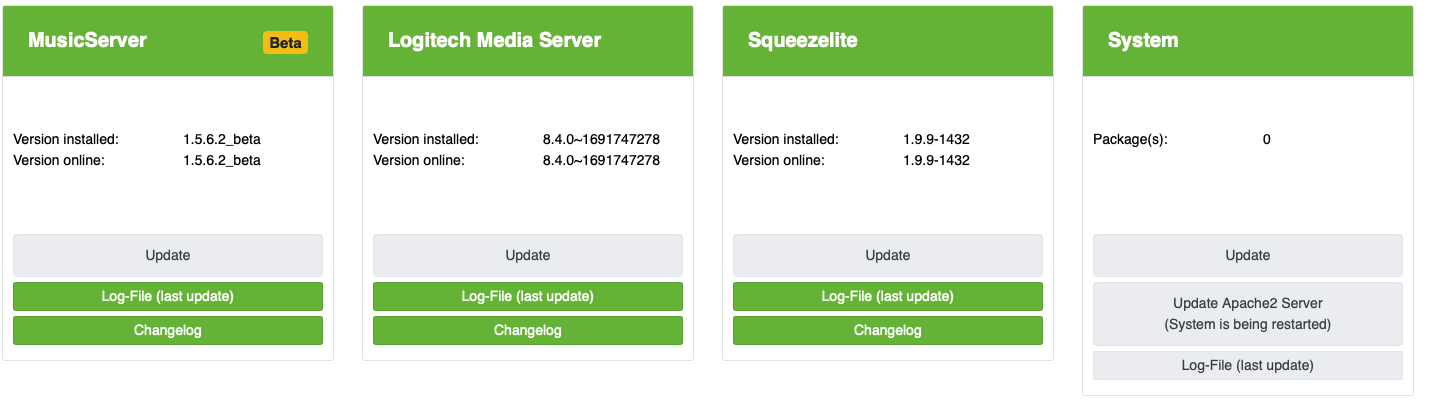Click the yellow Beta badge
This screenshot has width=1437, height=413.
[285, 42]
